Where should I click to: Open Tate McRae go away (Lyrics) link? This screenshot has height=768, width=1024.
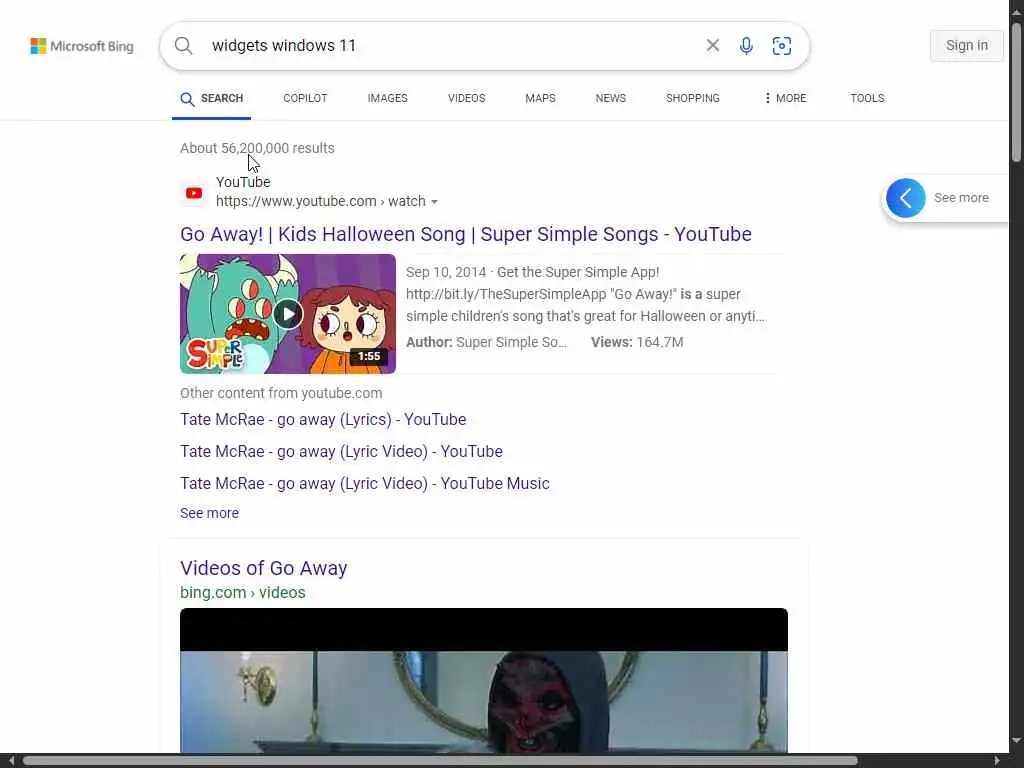pyautogui.click(x=323, y=419)
